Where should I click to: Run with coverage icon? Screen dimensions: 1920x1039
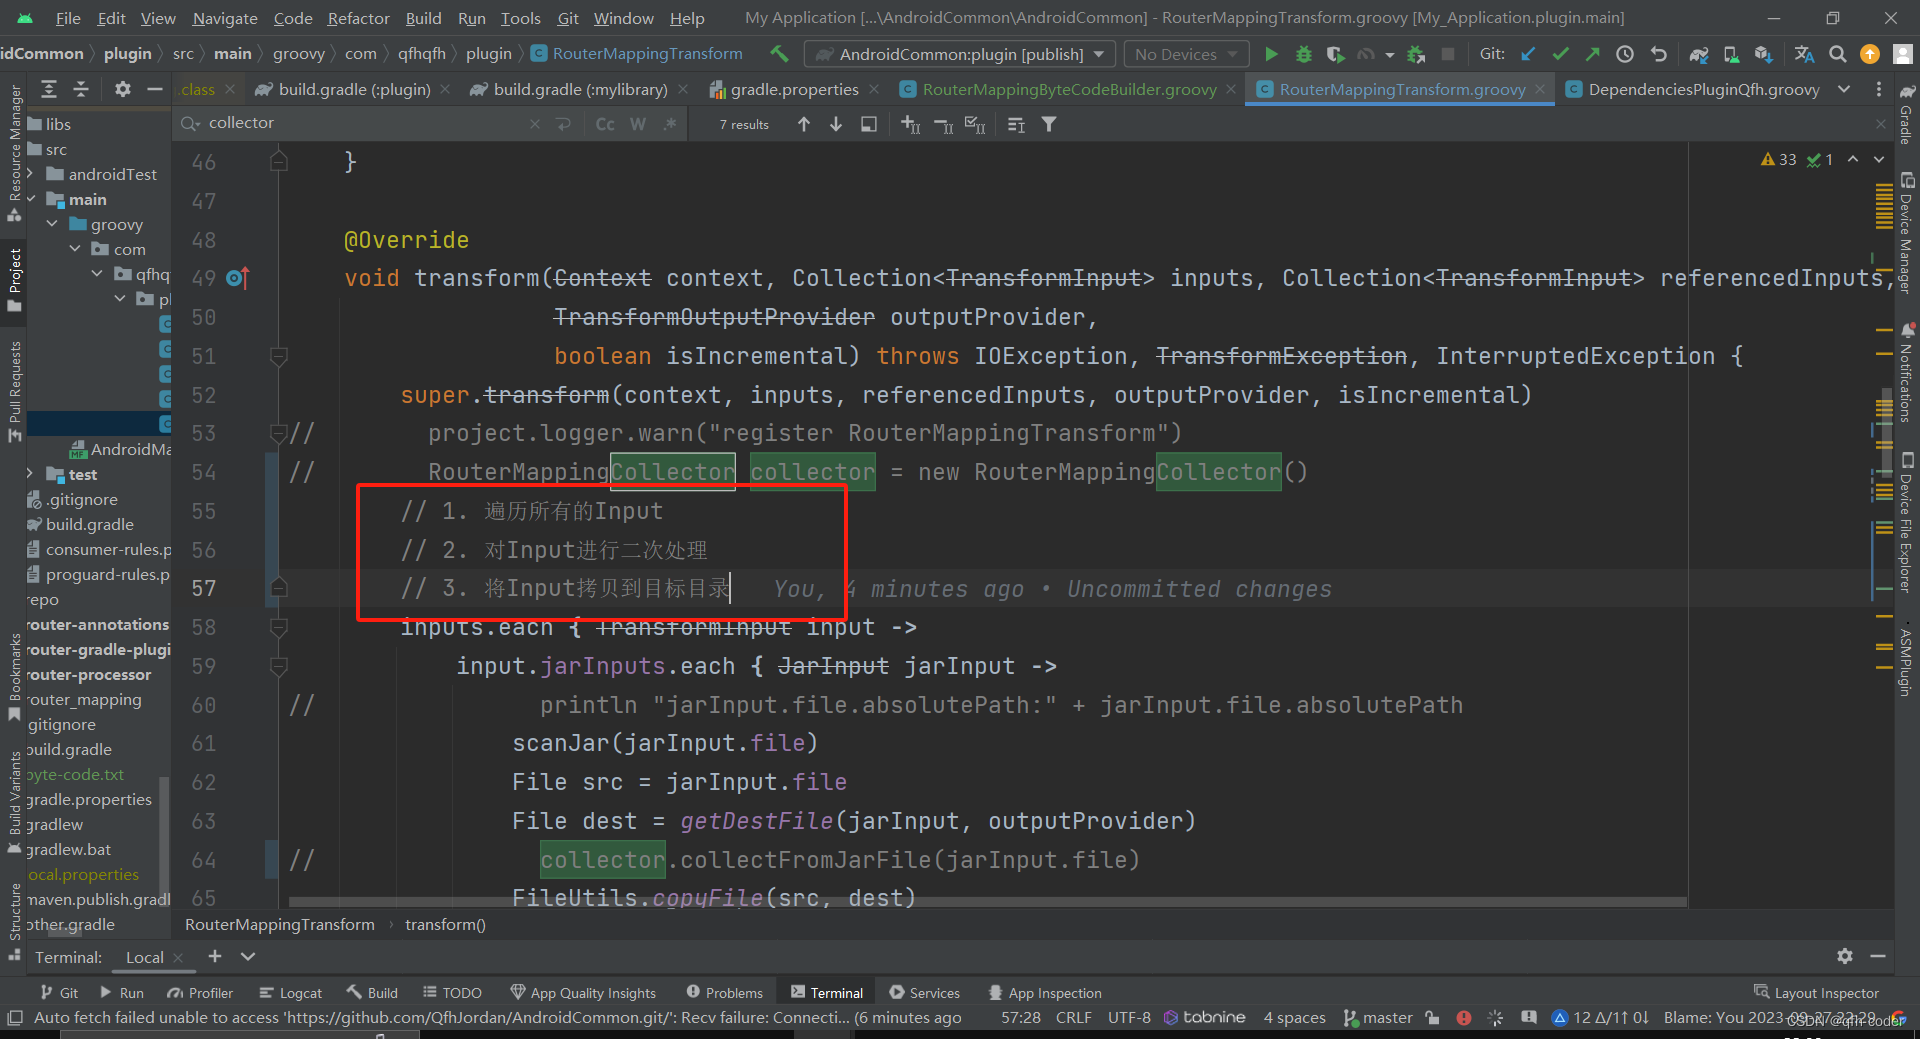[1335, 54]
